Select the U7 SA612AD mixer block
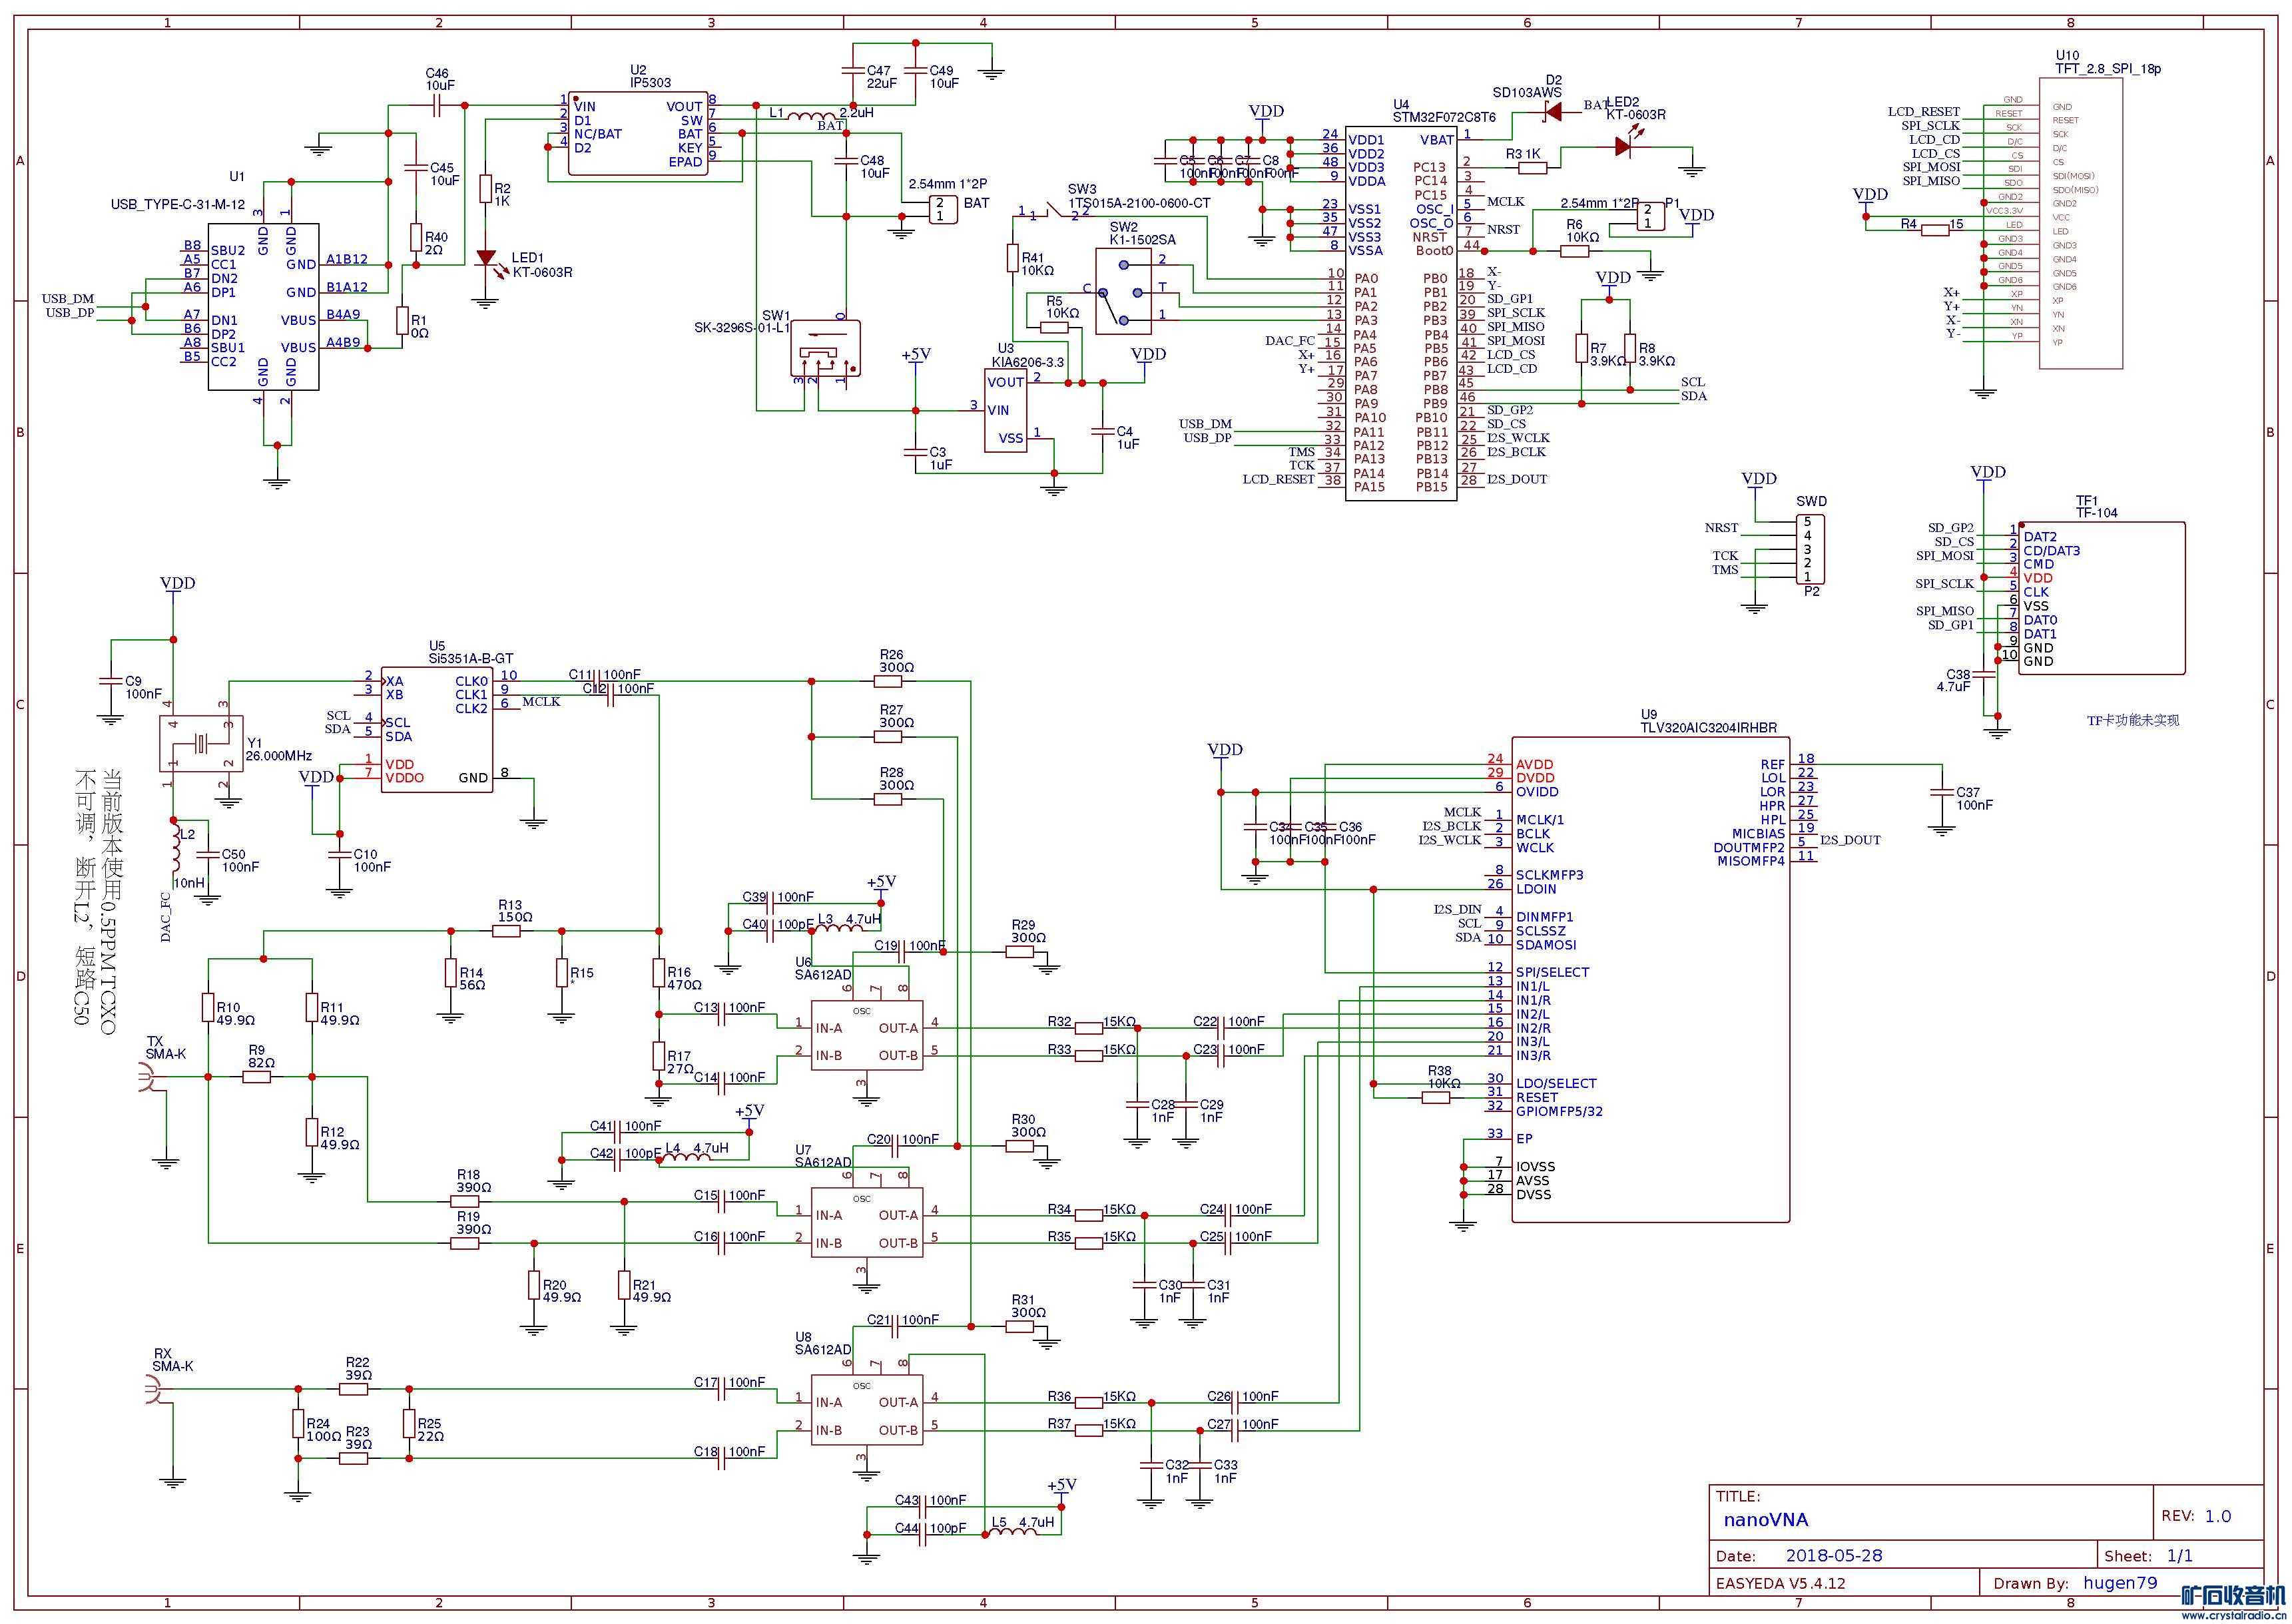 coord(866,1222)
